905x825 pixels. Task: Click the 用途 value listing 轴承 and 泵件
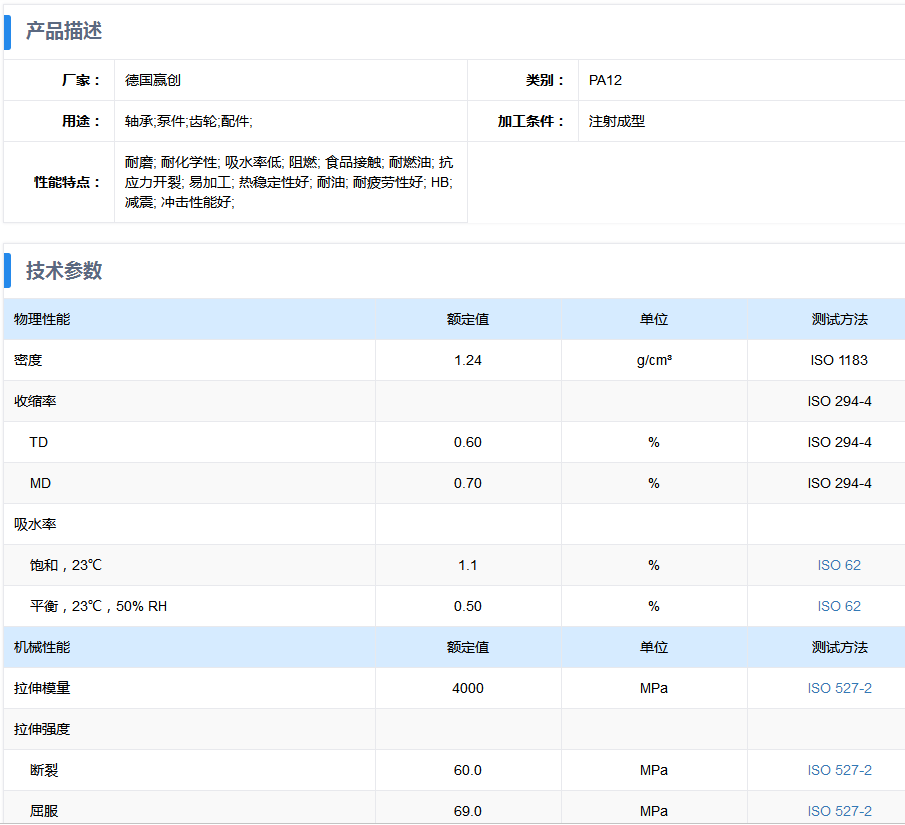[x=189, y=121]
